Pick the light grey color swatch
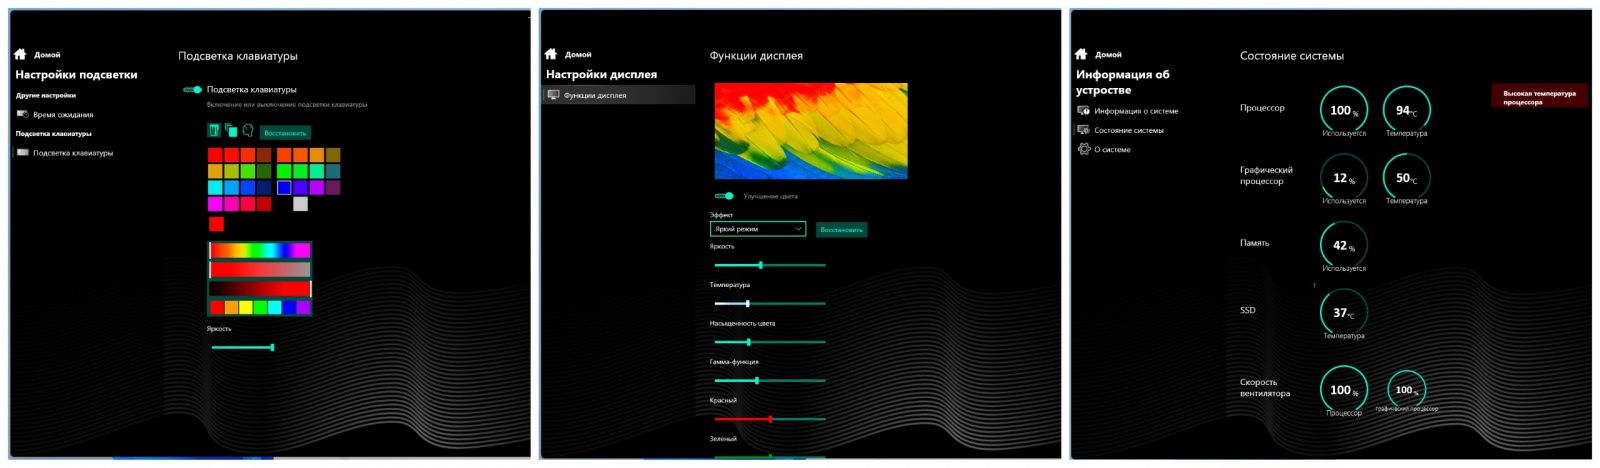Viewport: 1600px width, 468px height. pos(300,204)
